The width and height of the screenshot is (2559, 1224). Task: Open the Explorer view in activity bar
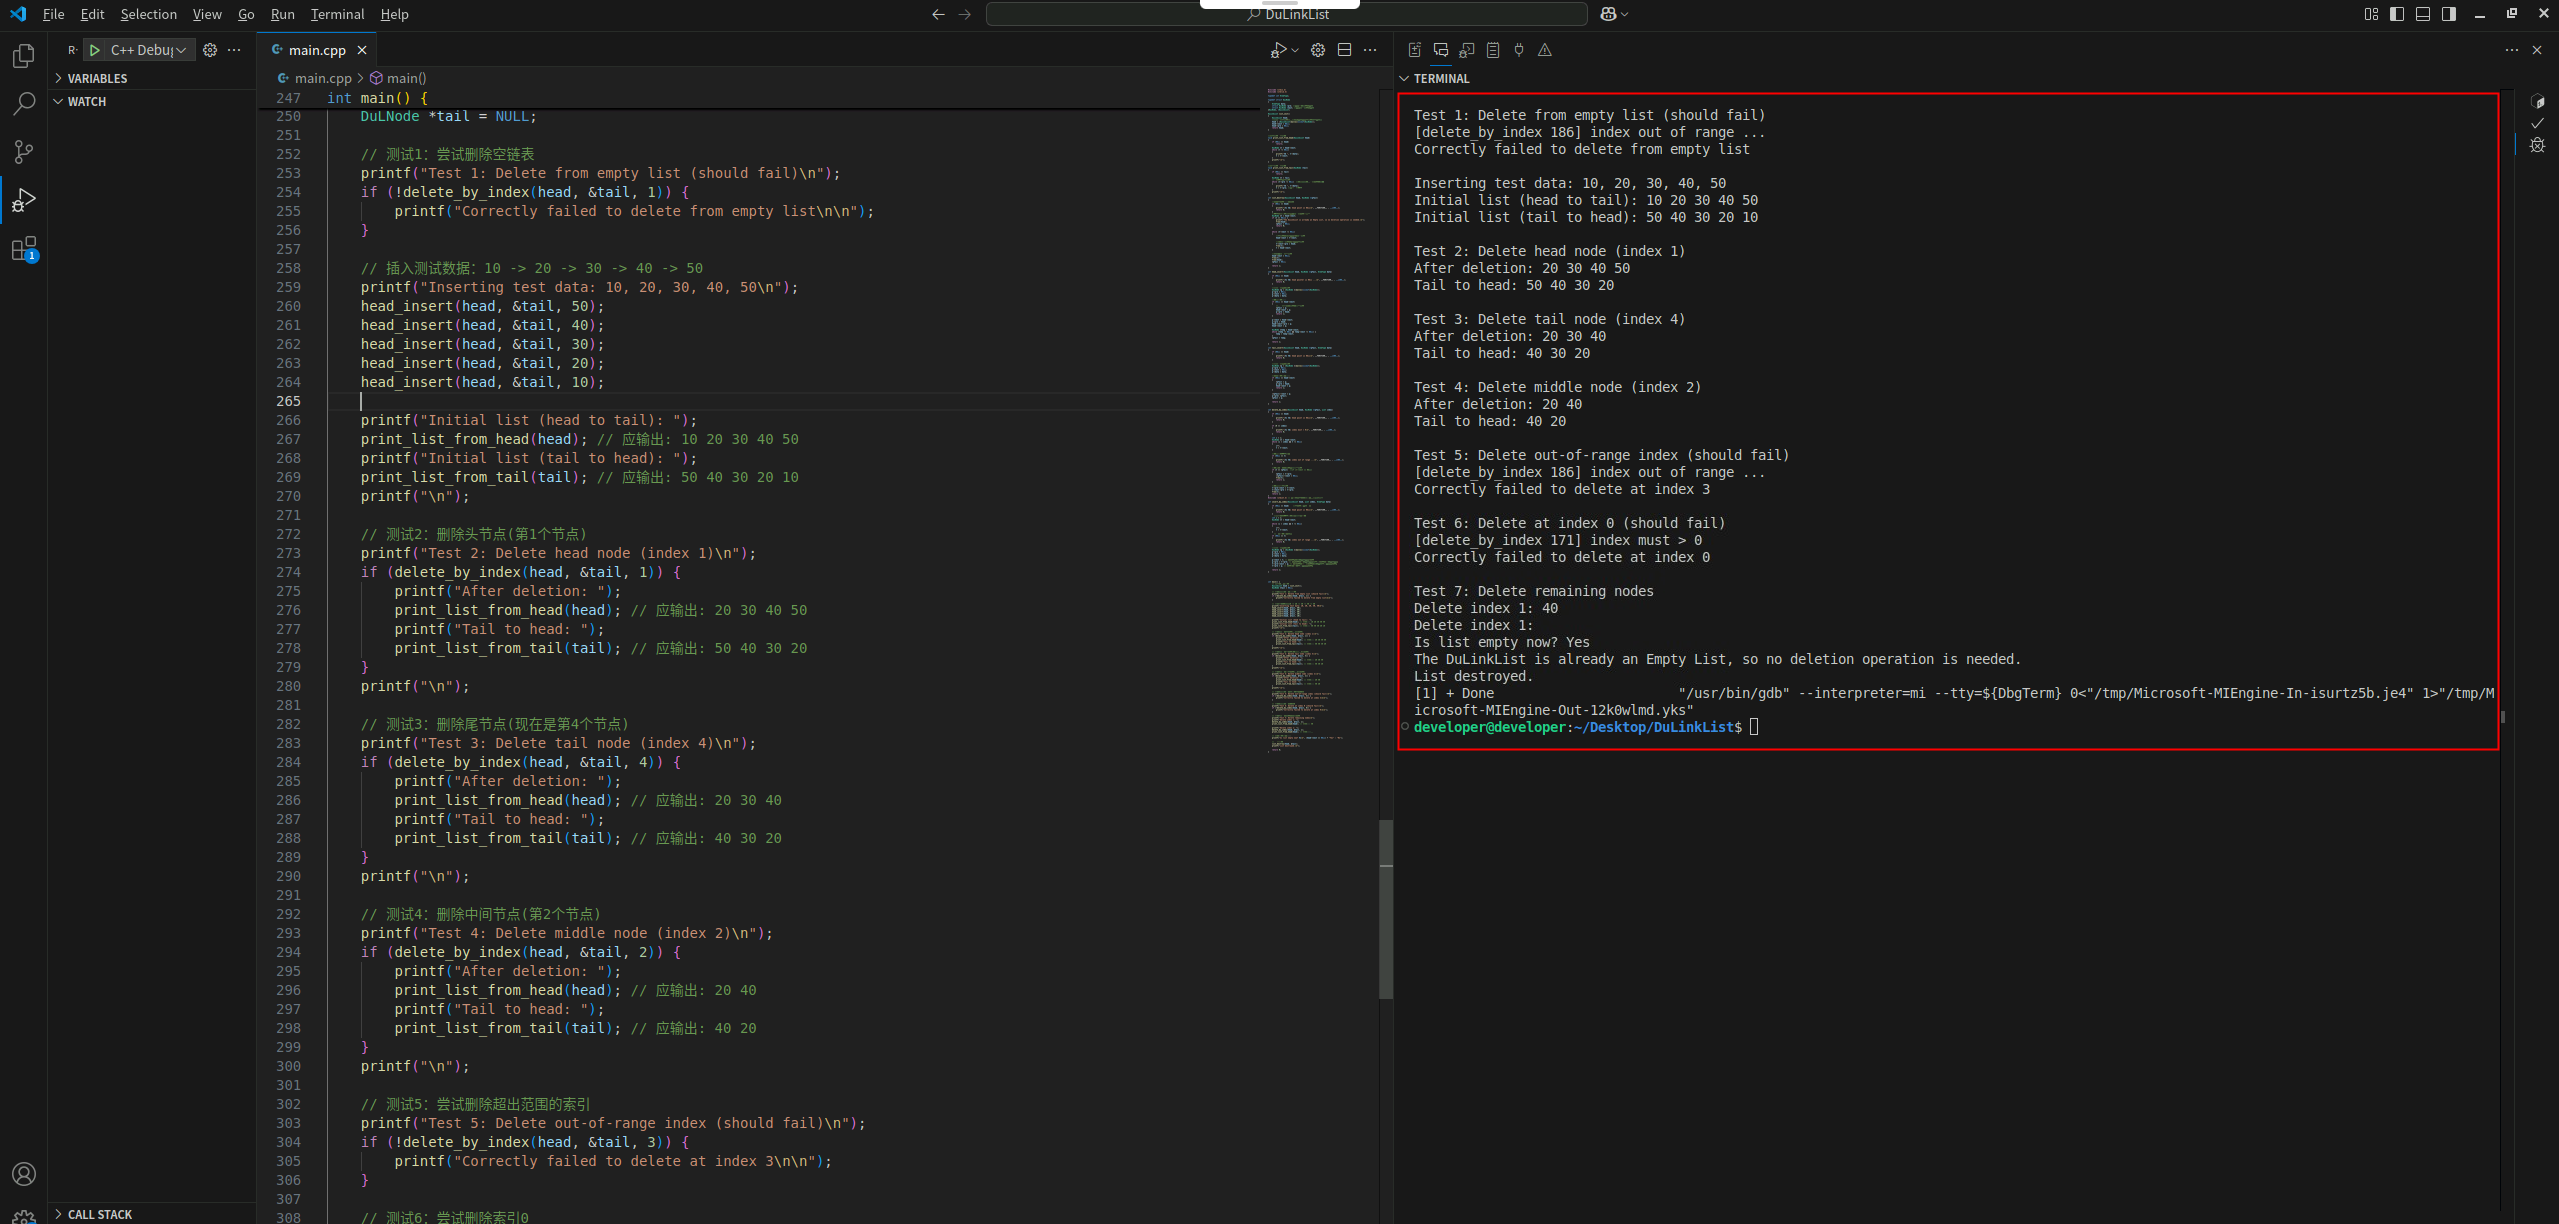[x=24, y=56]
